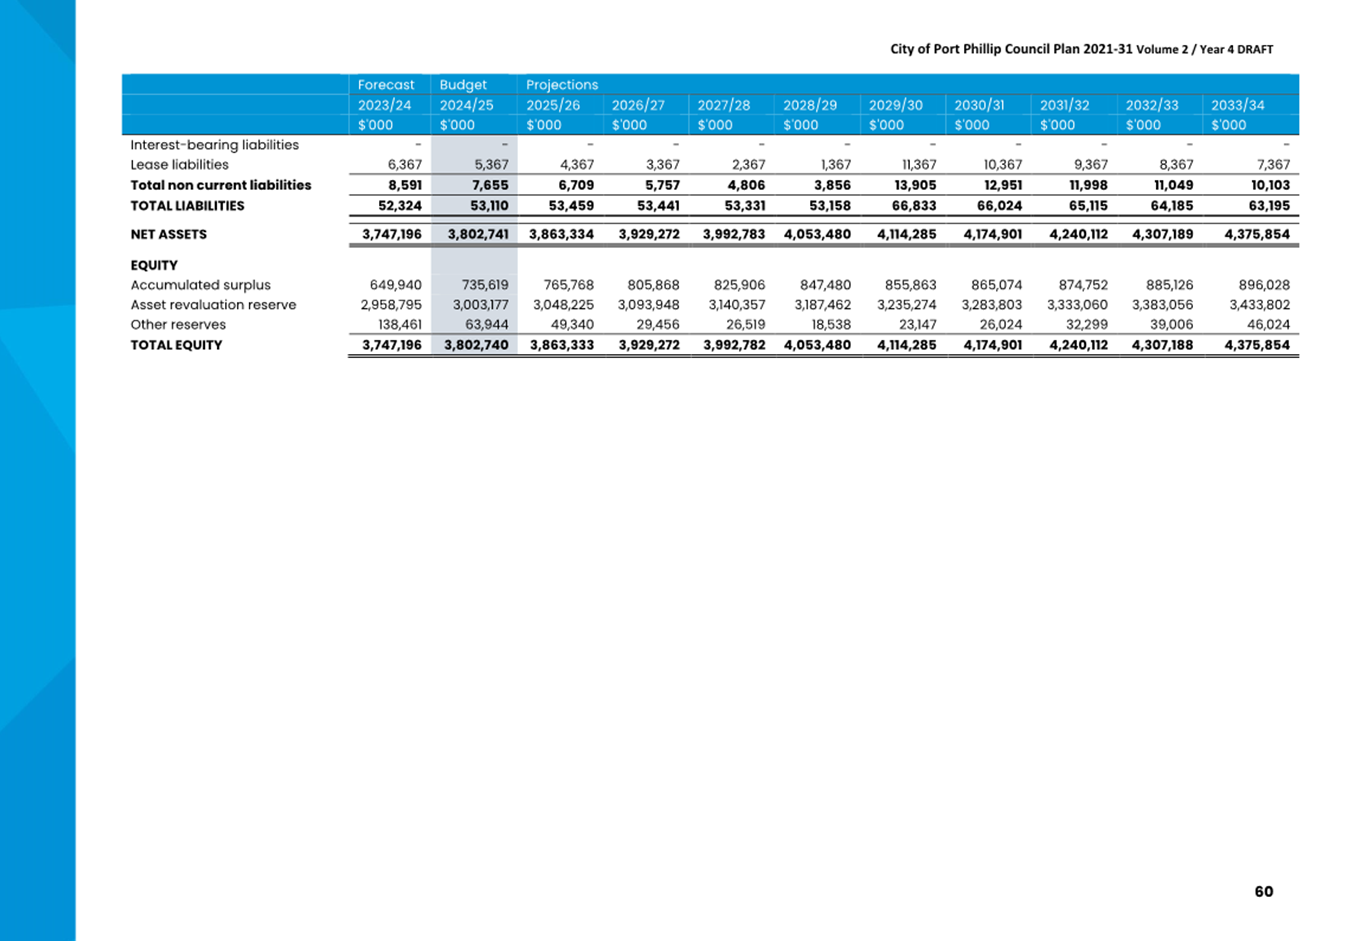
Task: Select the NET ASSETS row label
Action: (x=169, y=234)
